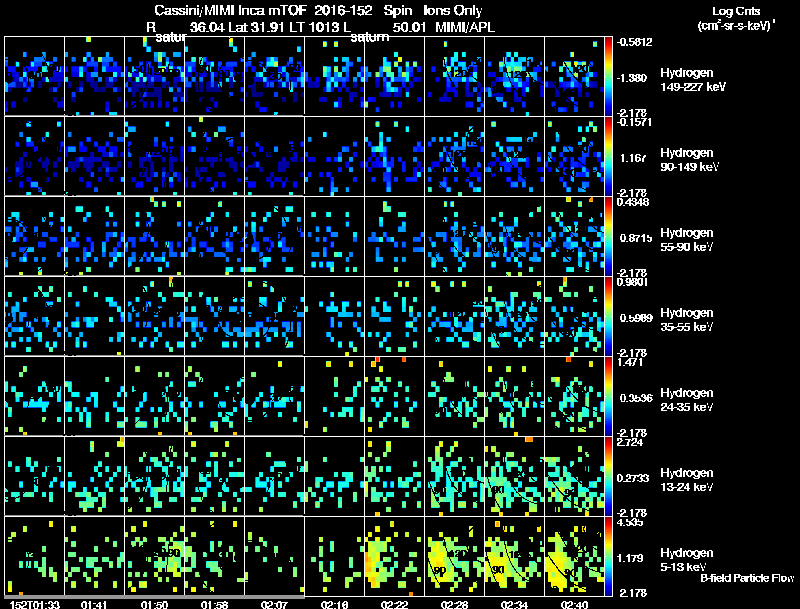Image resolution: width=800 pixels, height=609 pixels.
Task: Open the 24-35 keV panel above 02:16
Action: [x=335, y=396]
